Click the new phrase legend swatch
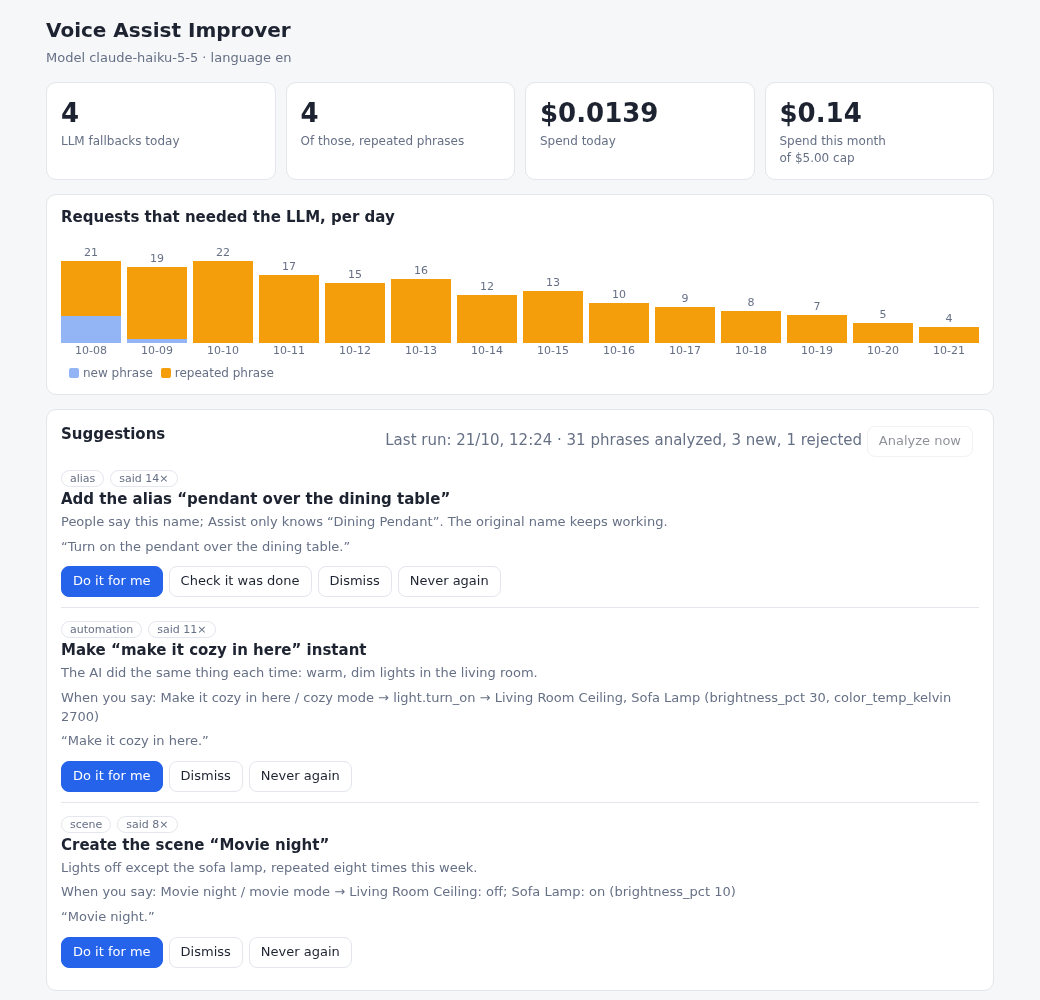The height and width of the screenshot is (1000, 1040). [74, 373]
